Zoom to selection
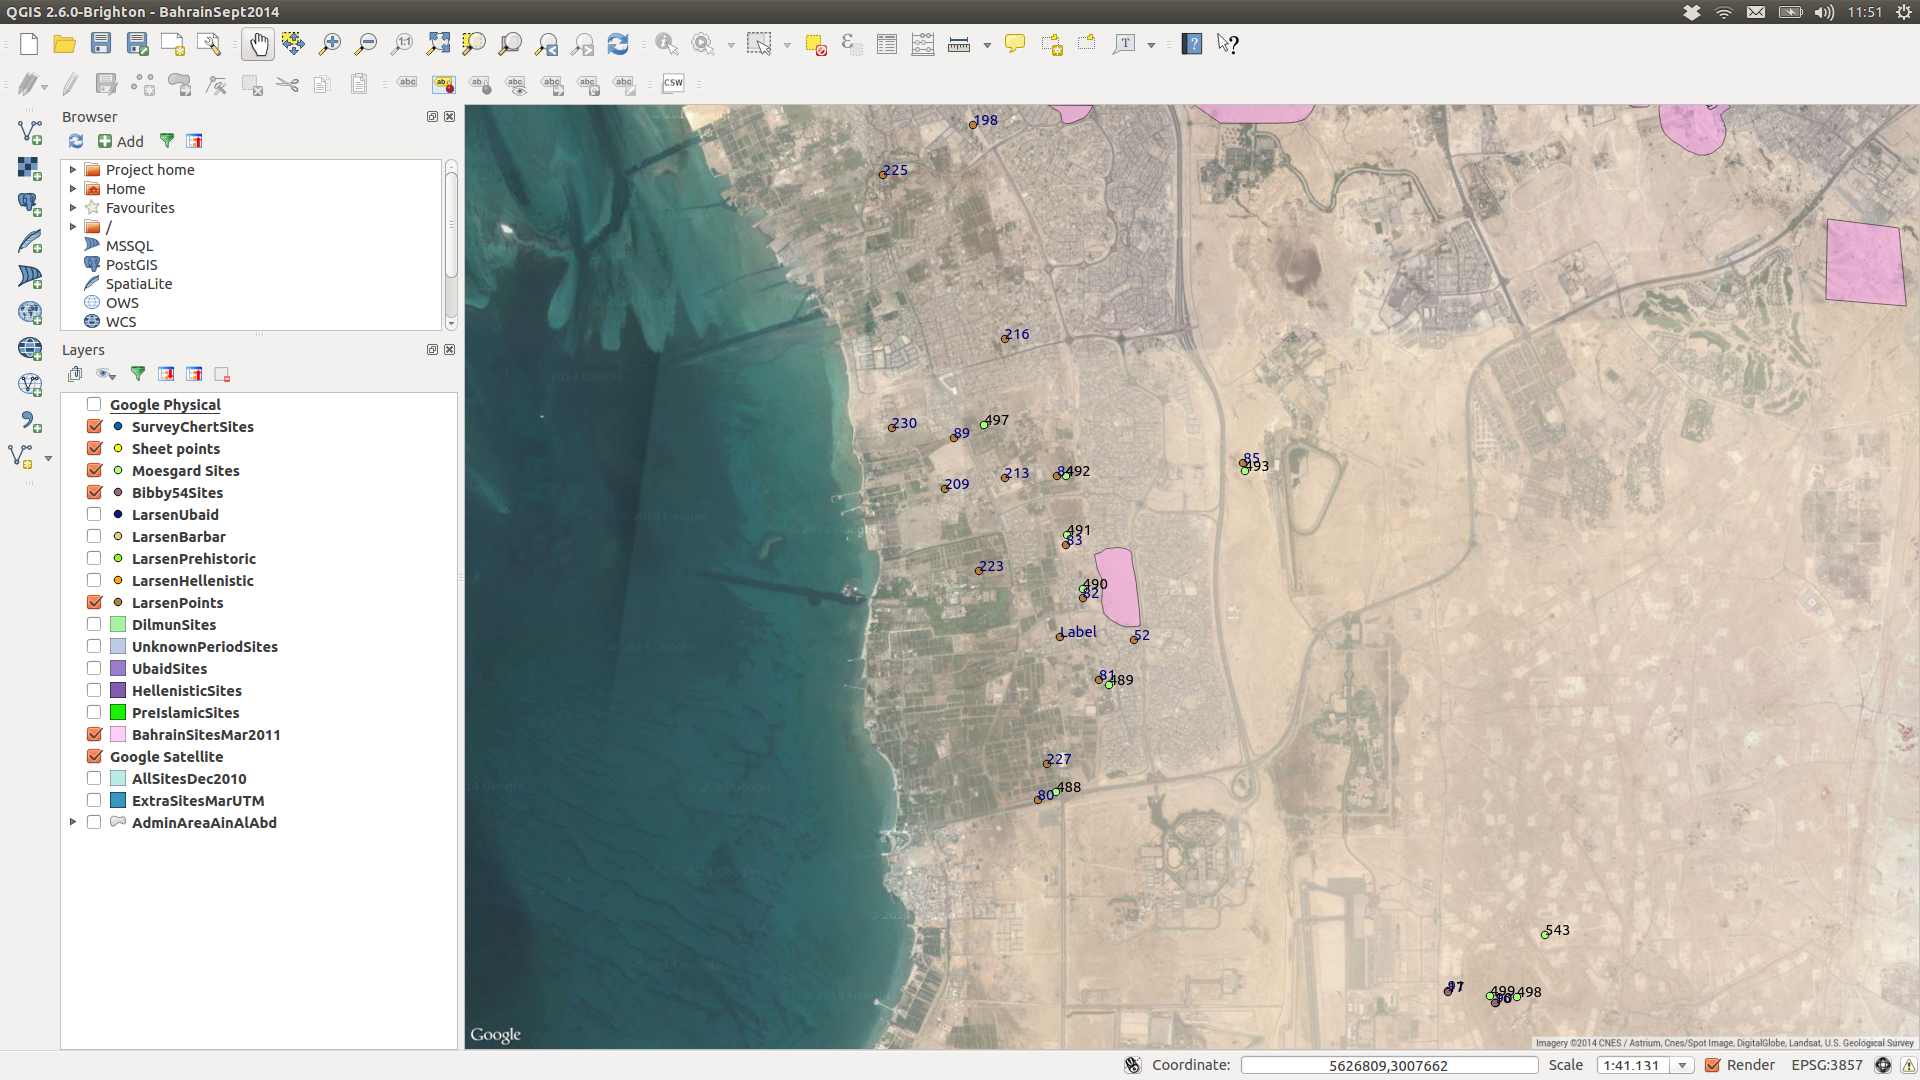Viewport: 1920px width, 1080px height. pyautogui.click(x=474, y=44)
